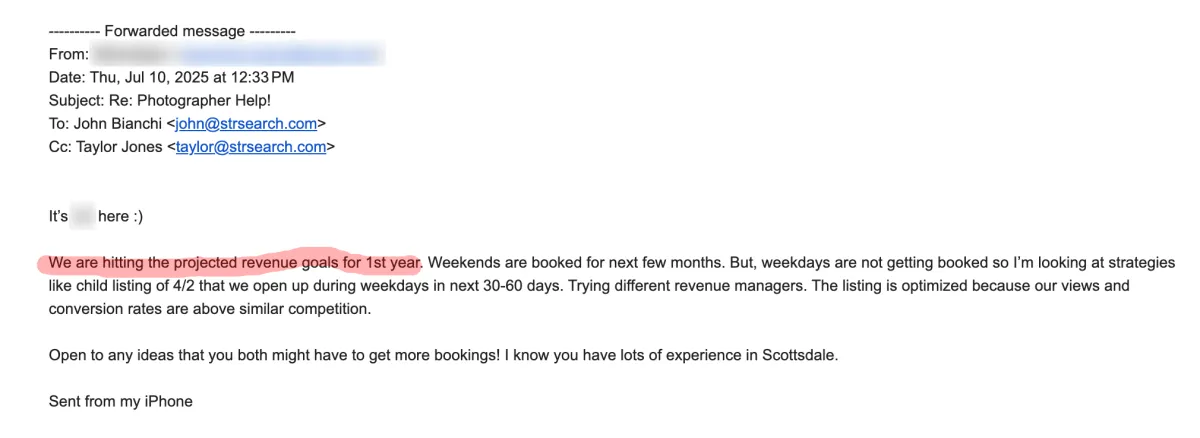
Task: Click the Date line showing Jul 10, 2025
Action: [x=171, y=77]
